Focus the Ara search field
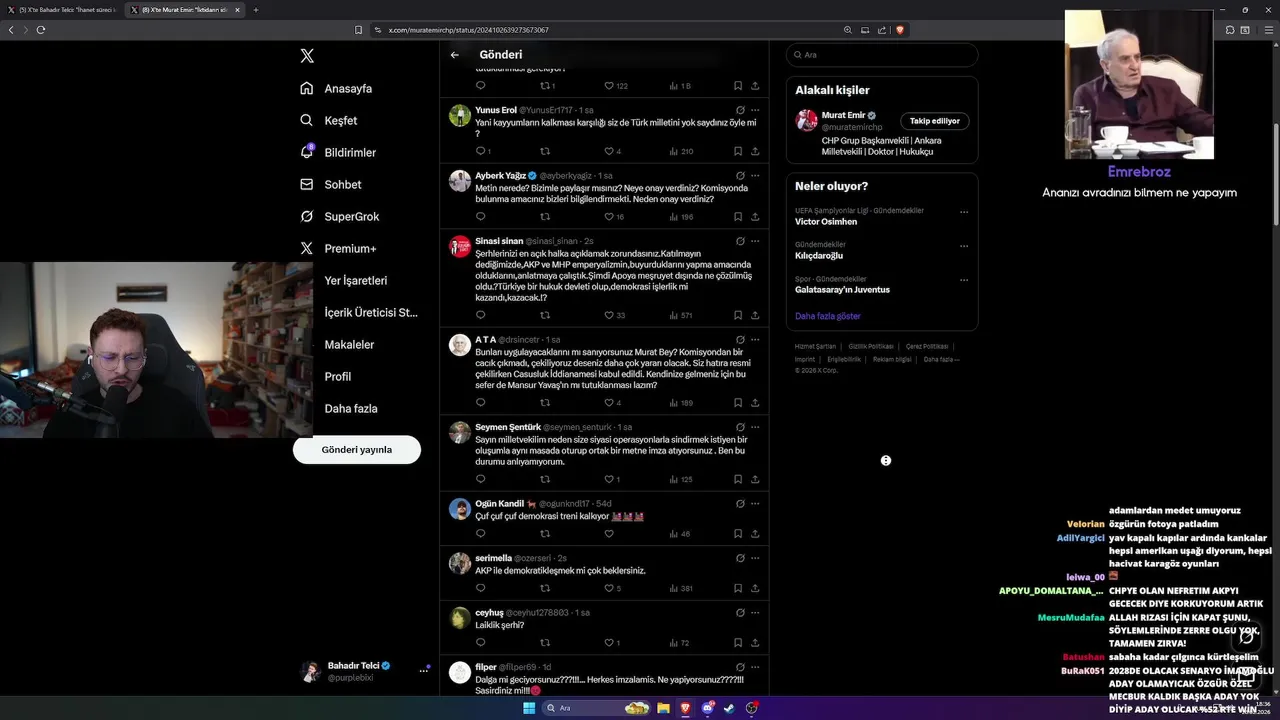Viewport: 1280px width, 720px height. tap(882, 55)
